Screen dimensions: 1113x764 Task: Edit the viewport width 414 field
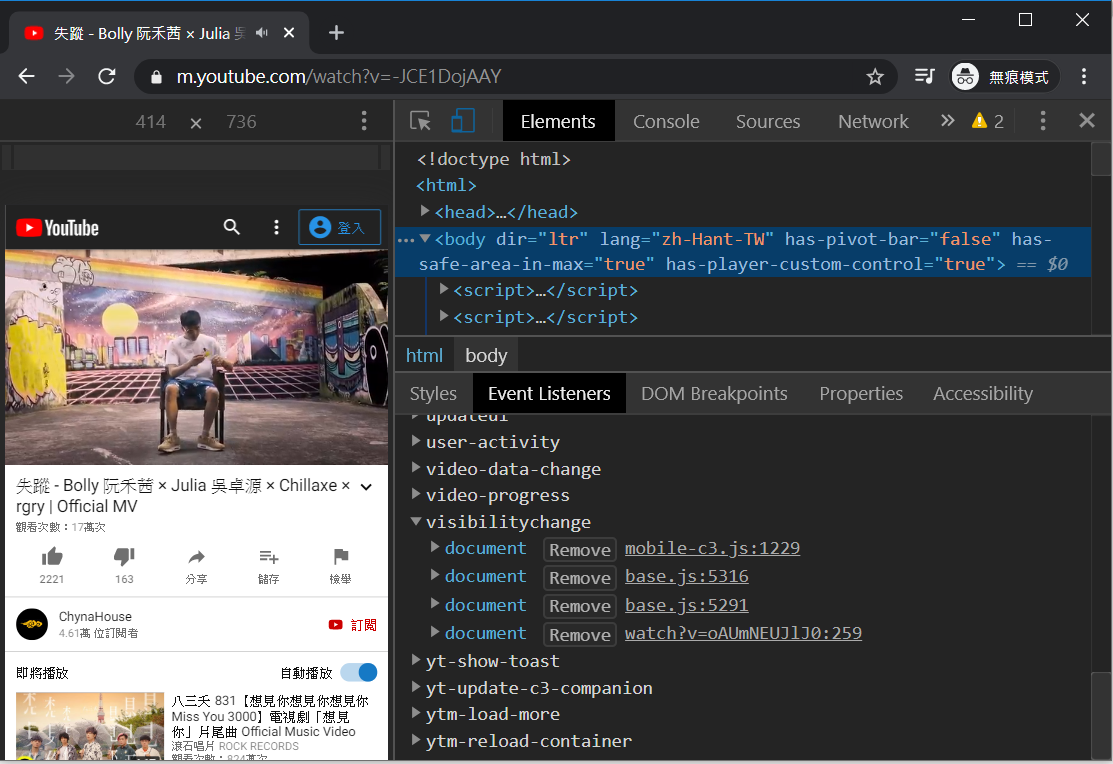click(x=150, y=122)
